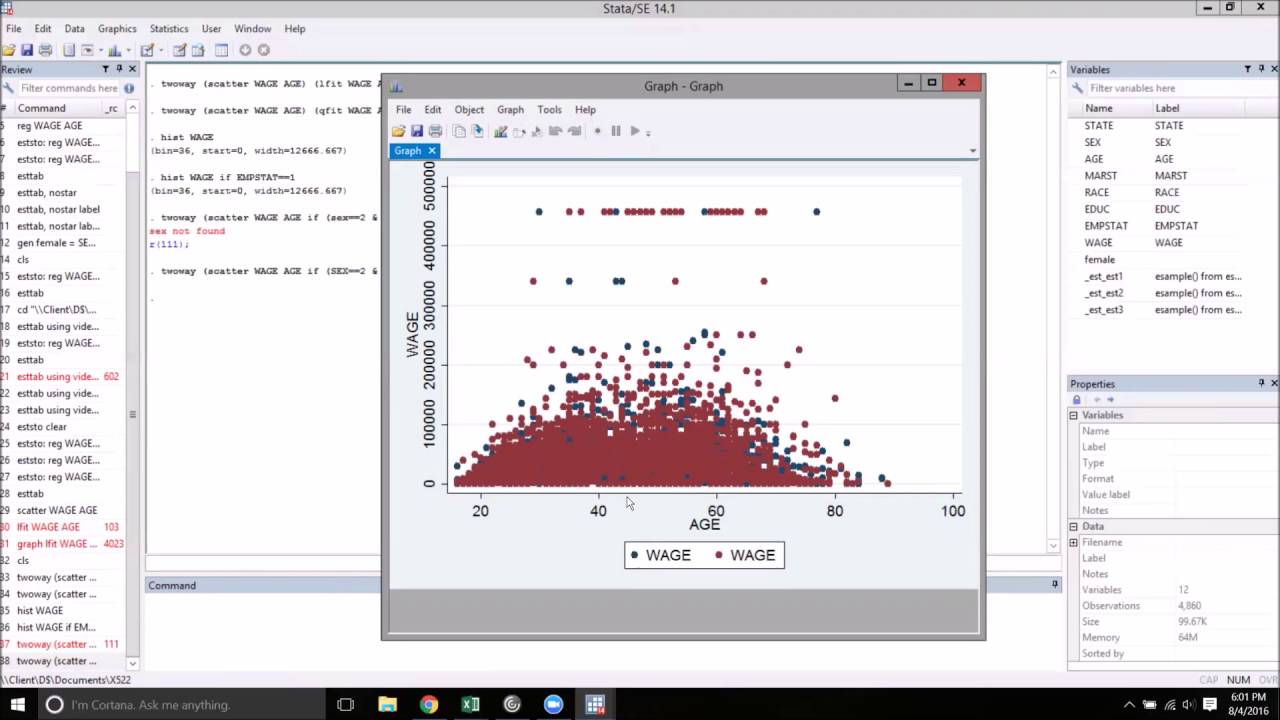The height and width of the screenshot is (720, 1280).
Task: Click the Break (stop) icon in main toolbar
Action: coord(263,50)
